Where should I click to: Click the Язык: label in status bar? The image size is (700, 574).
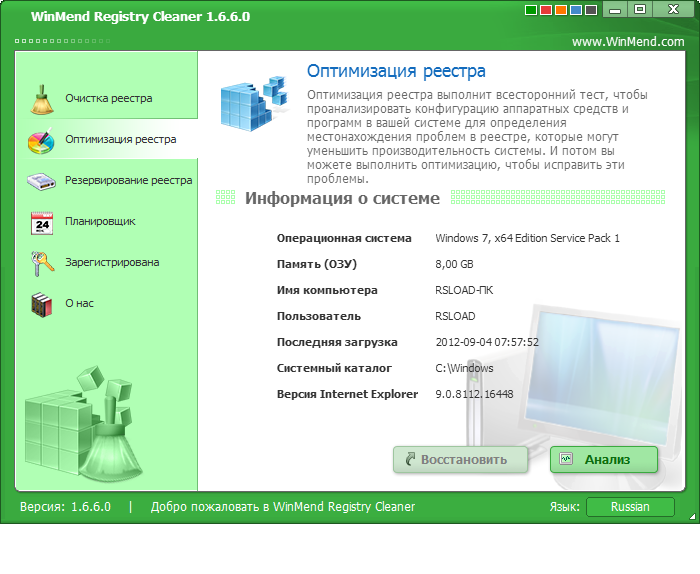click(x=564, y=507)
